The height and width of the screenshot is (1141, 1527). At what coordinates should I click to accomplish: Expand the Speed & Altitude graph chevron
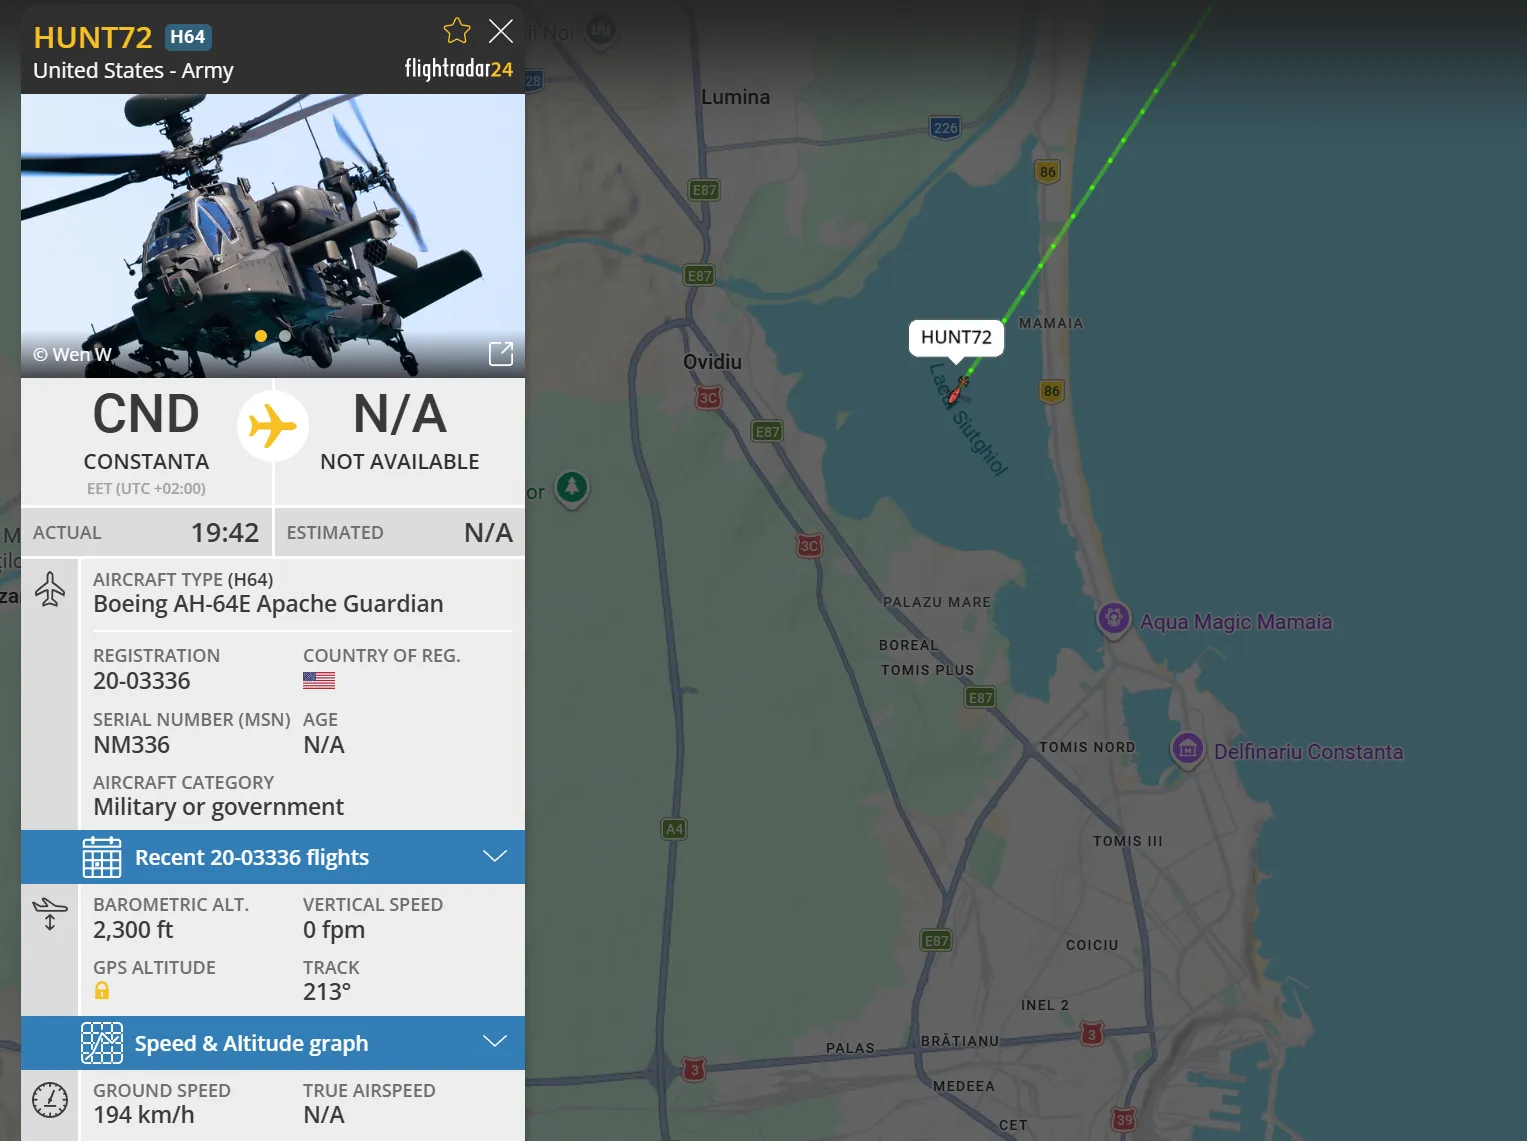[x=495, y=1042]
